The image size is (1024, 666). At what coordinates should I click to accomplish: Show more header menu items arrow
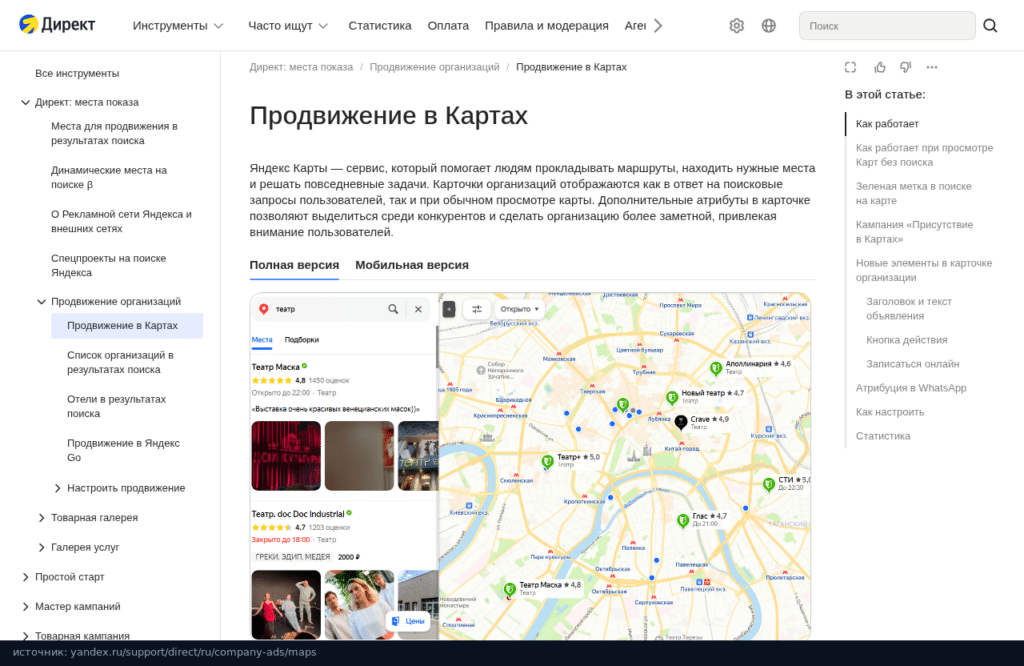(x=658, y=25)
